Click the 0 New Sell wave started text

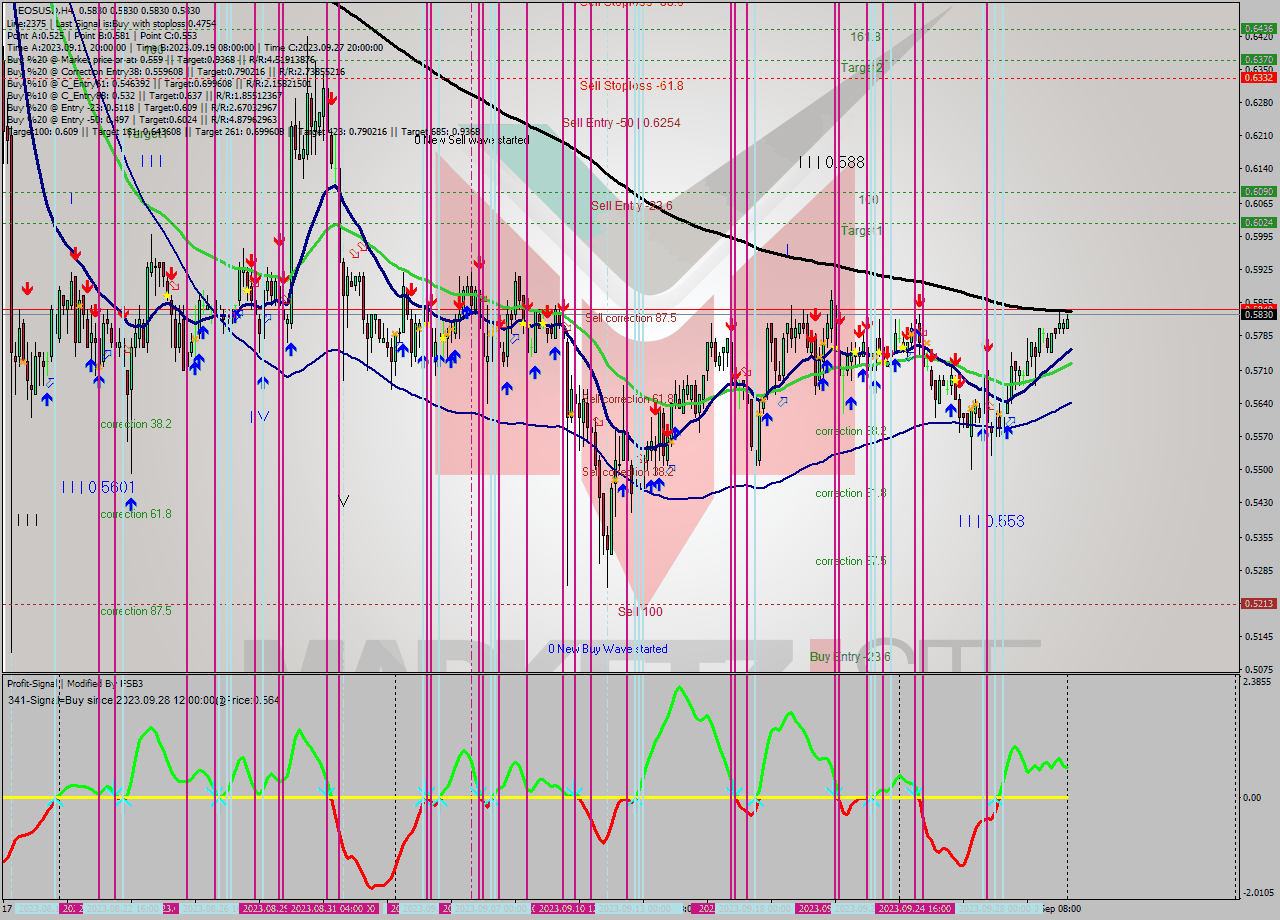point(470,140)
